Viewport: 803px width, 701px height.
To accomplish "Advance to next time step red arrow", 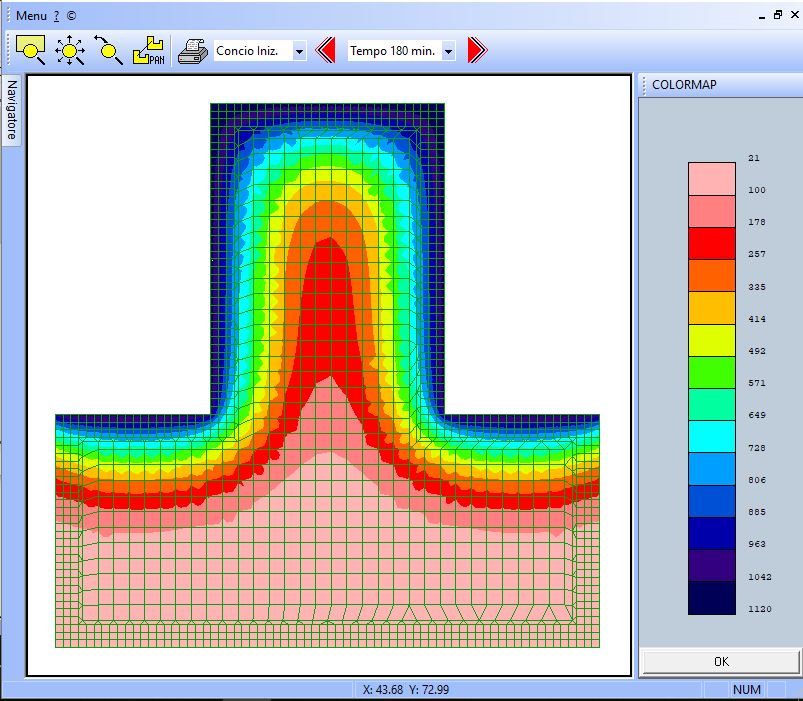I will (x=477, y=50).
